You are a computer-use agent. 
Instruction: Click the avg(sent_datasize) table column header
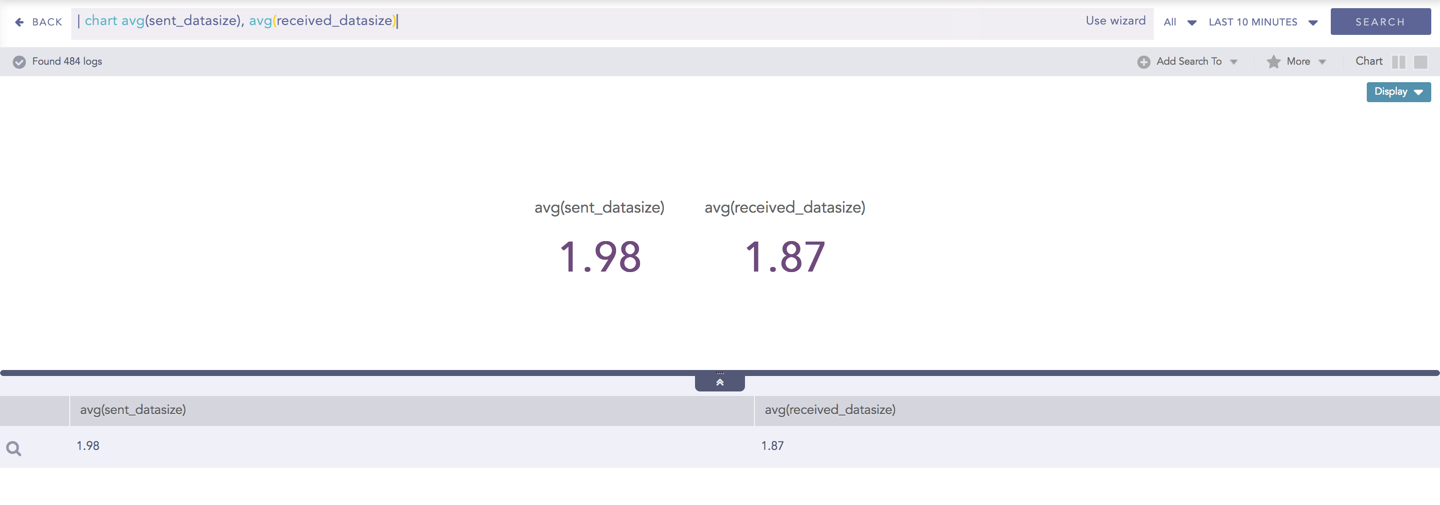click(x=133, y=410)
